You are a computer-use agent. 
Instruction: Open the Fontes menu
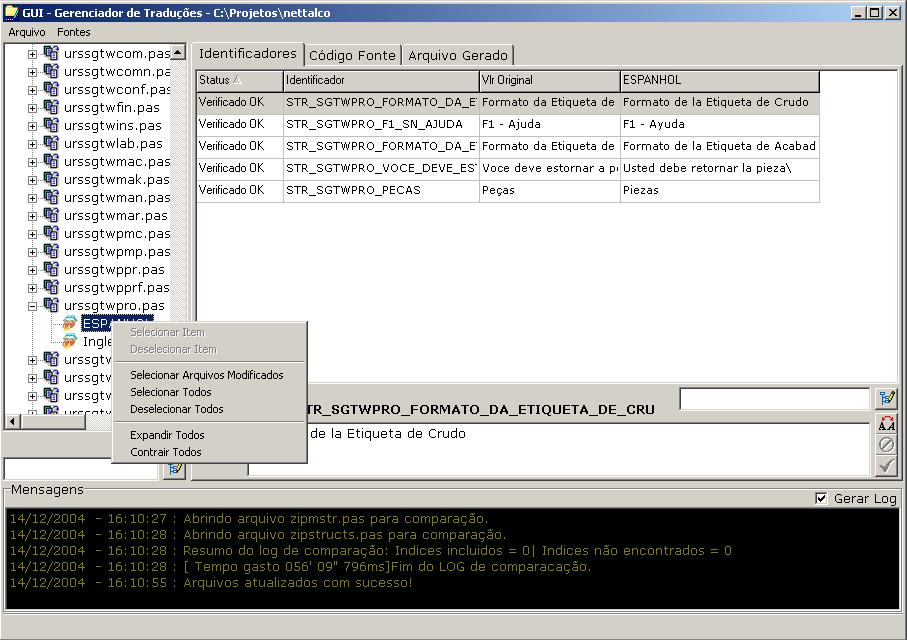tap(73, 32)
